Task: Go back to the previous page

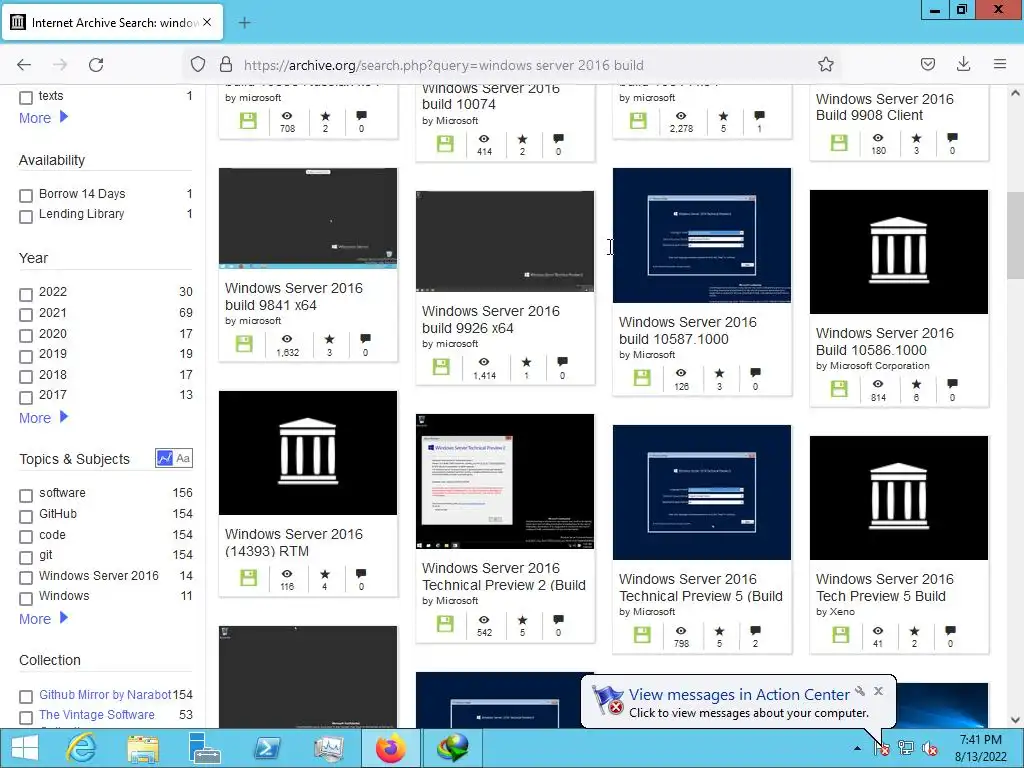Action: point(24,65)
